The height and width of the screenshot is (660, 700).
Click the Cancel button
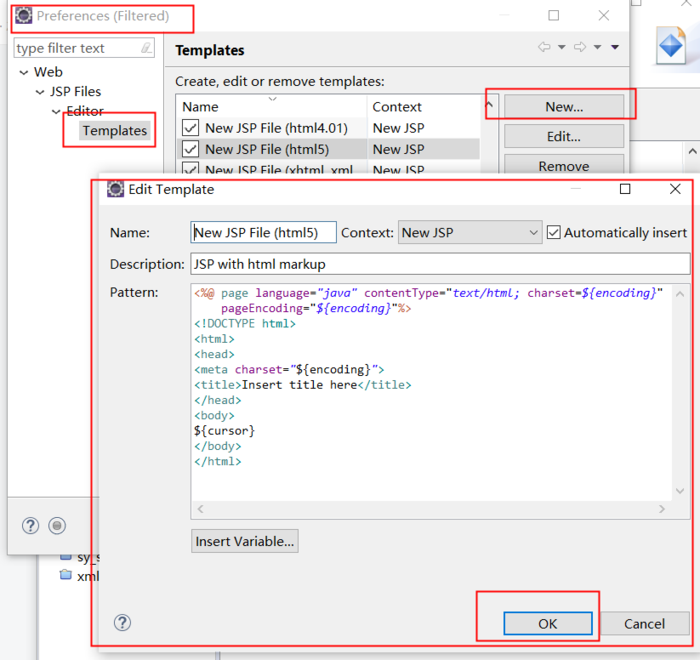pyautogui.click(x=644, y=623)
